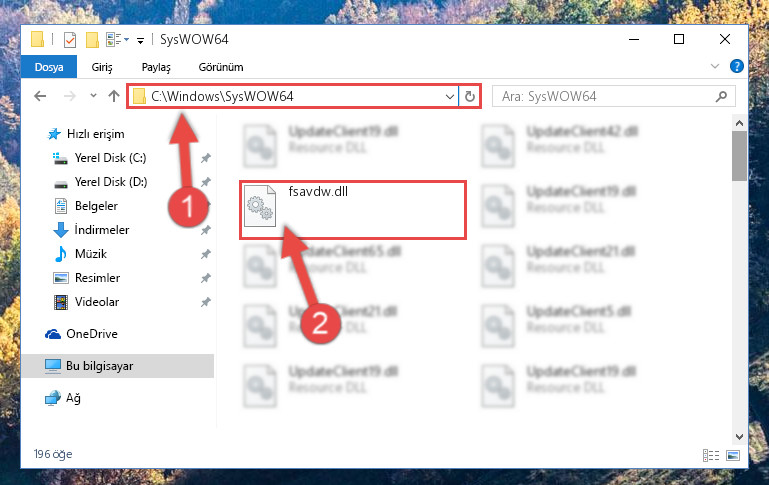This screenshot has width=769, height=485.
Task: Expand recent locations chevron beside forward arrow
Action: [93, 96]
